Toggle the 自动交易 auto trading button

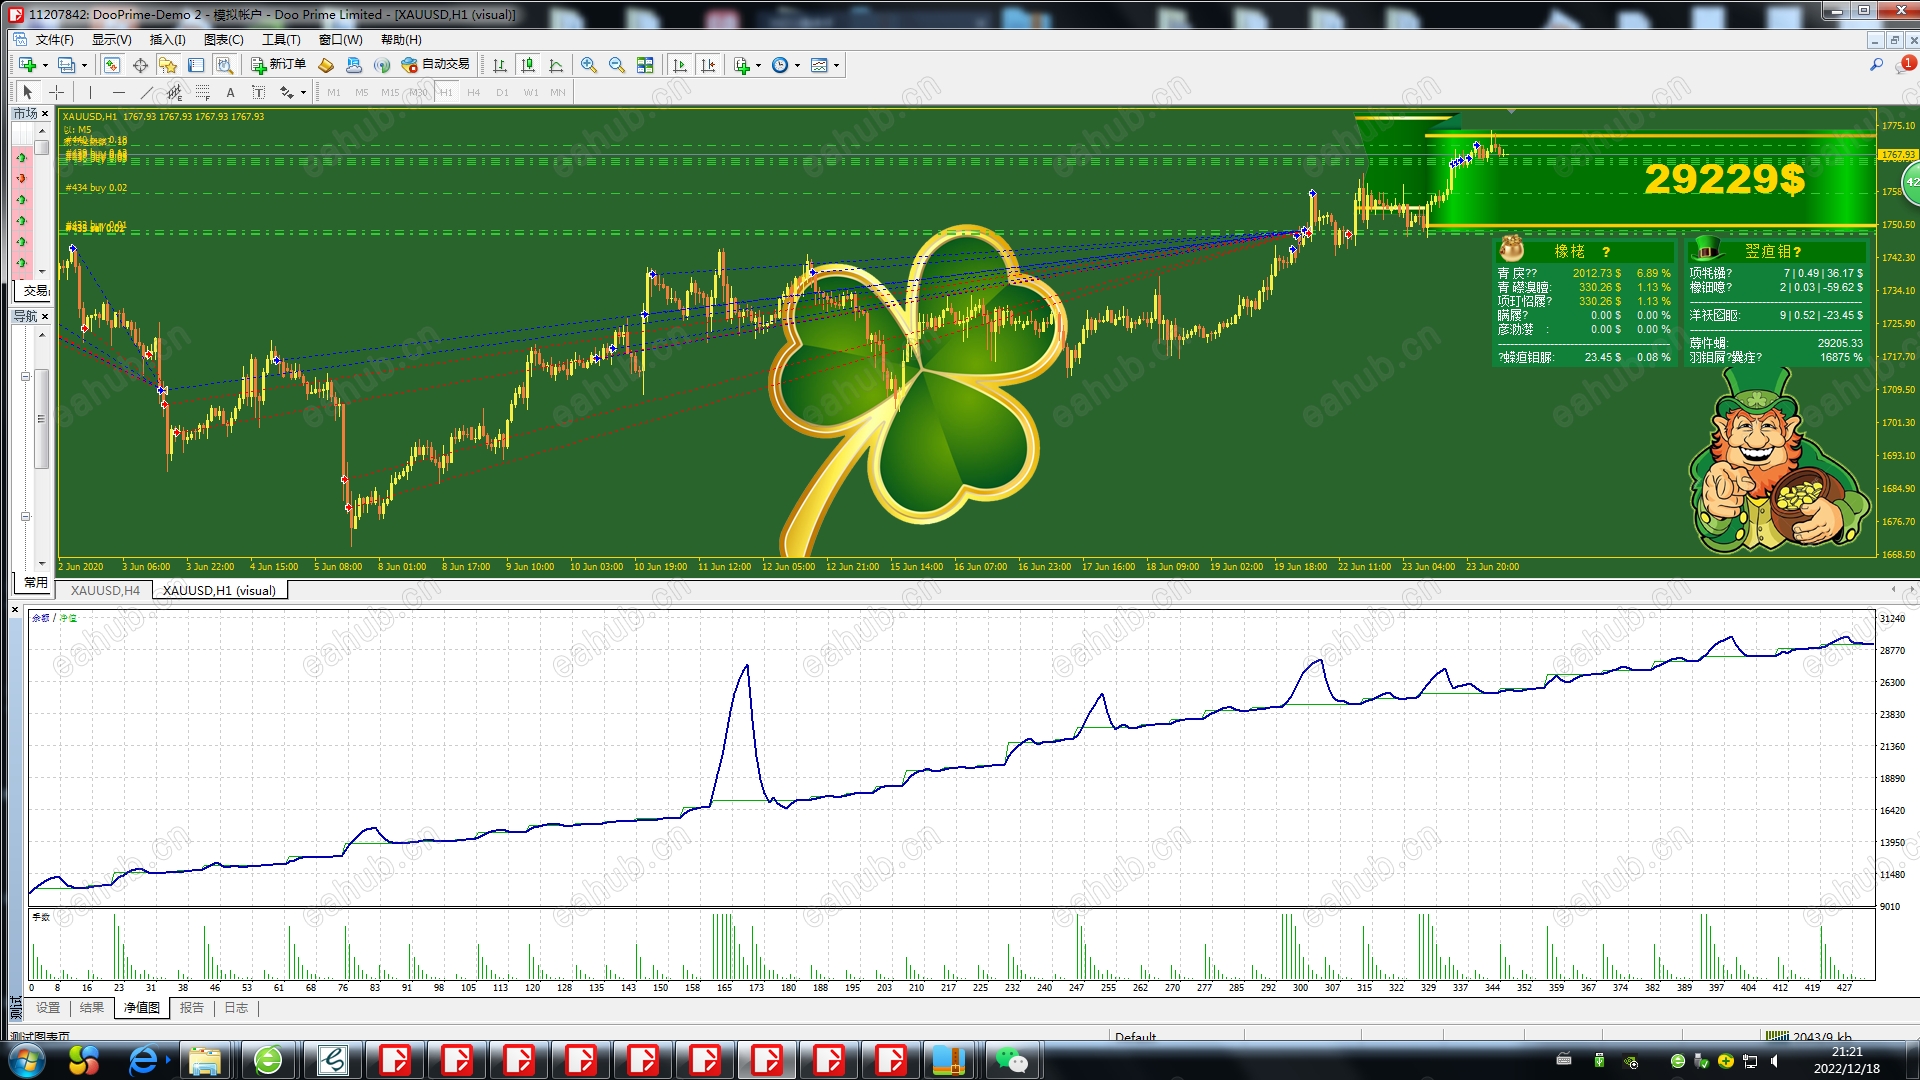(435, 65)
